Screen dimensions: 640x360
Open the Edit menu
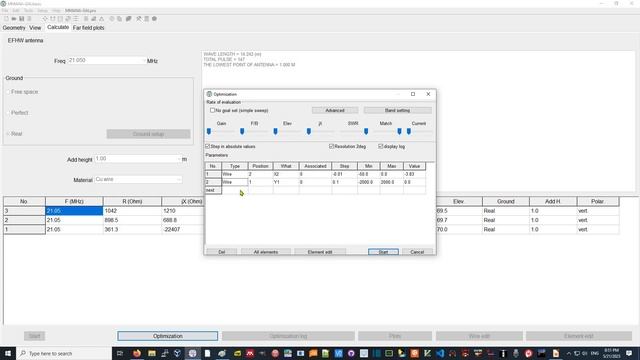(x=16, y=11)
